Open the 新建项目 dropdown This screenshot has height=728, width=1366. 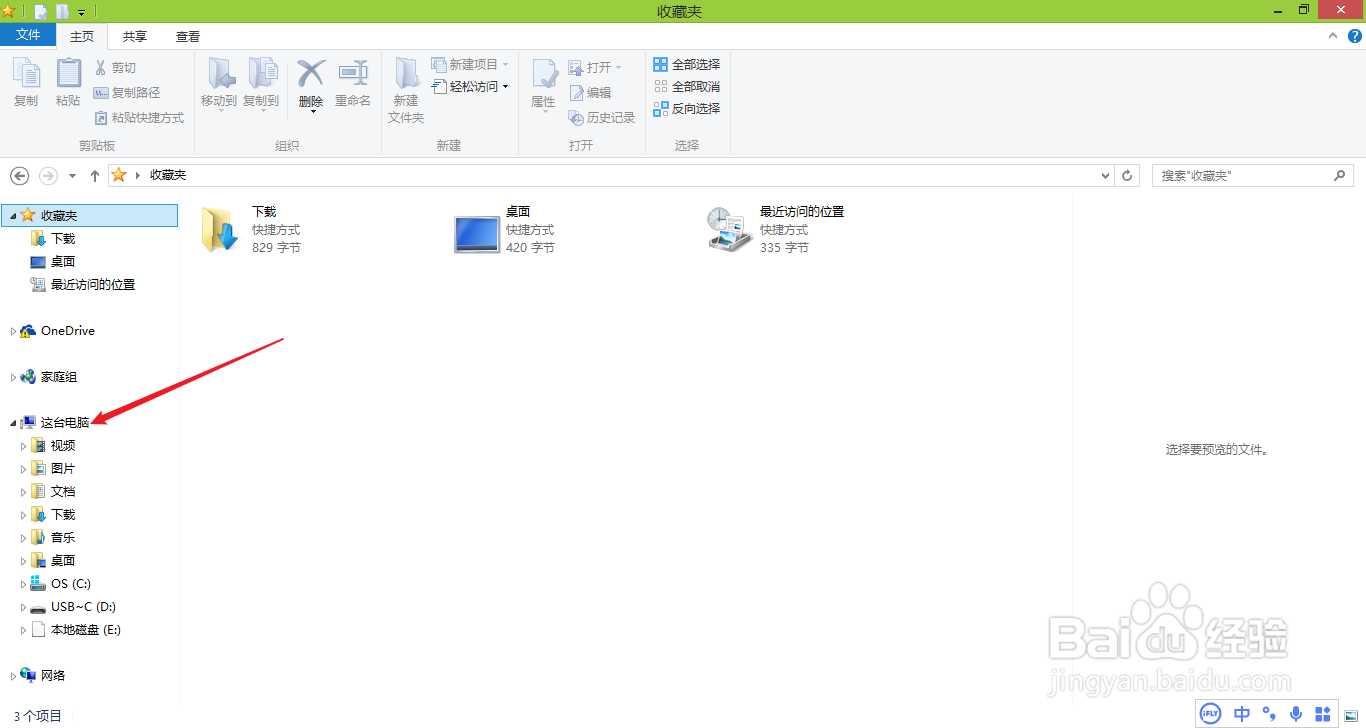[470, 64]
